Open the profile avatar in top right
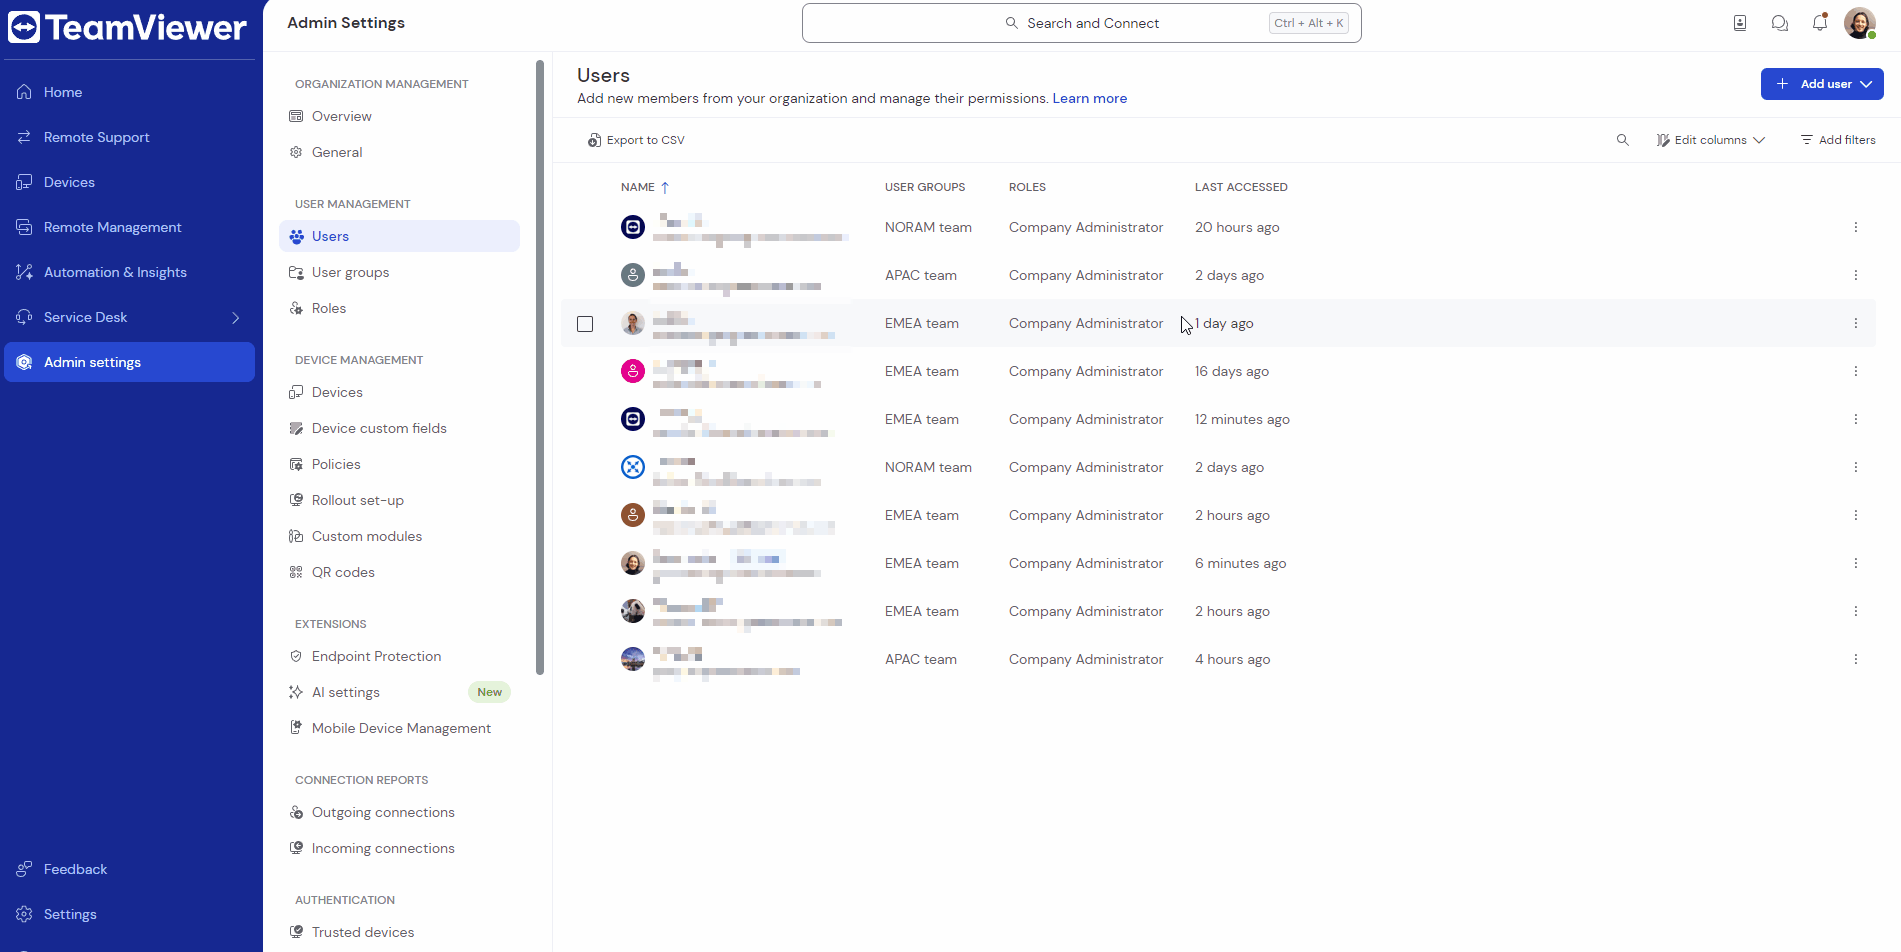Image resolution: width=1901 pixels, height=952 pixels. coord(1859,23)
